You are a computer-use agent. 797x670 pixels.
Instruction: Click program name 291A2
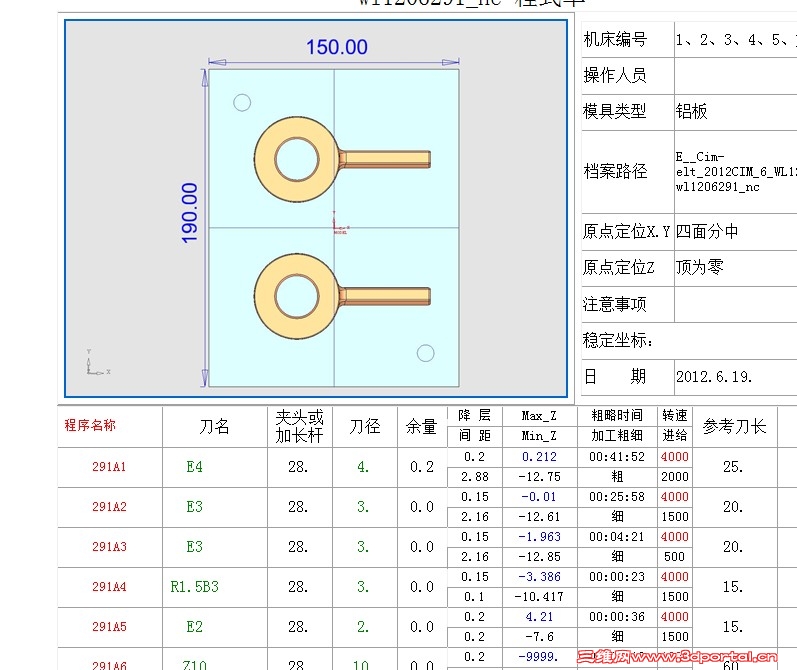pos(109,507)
